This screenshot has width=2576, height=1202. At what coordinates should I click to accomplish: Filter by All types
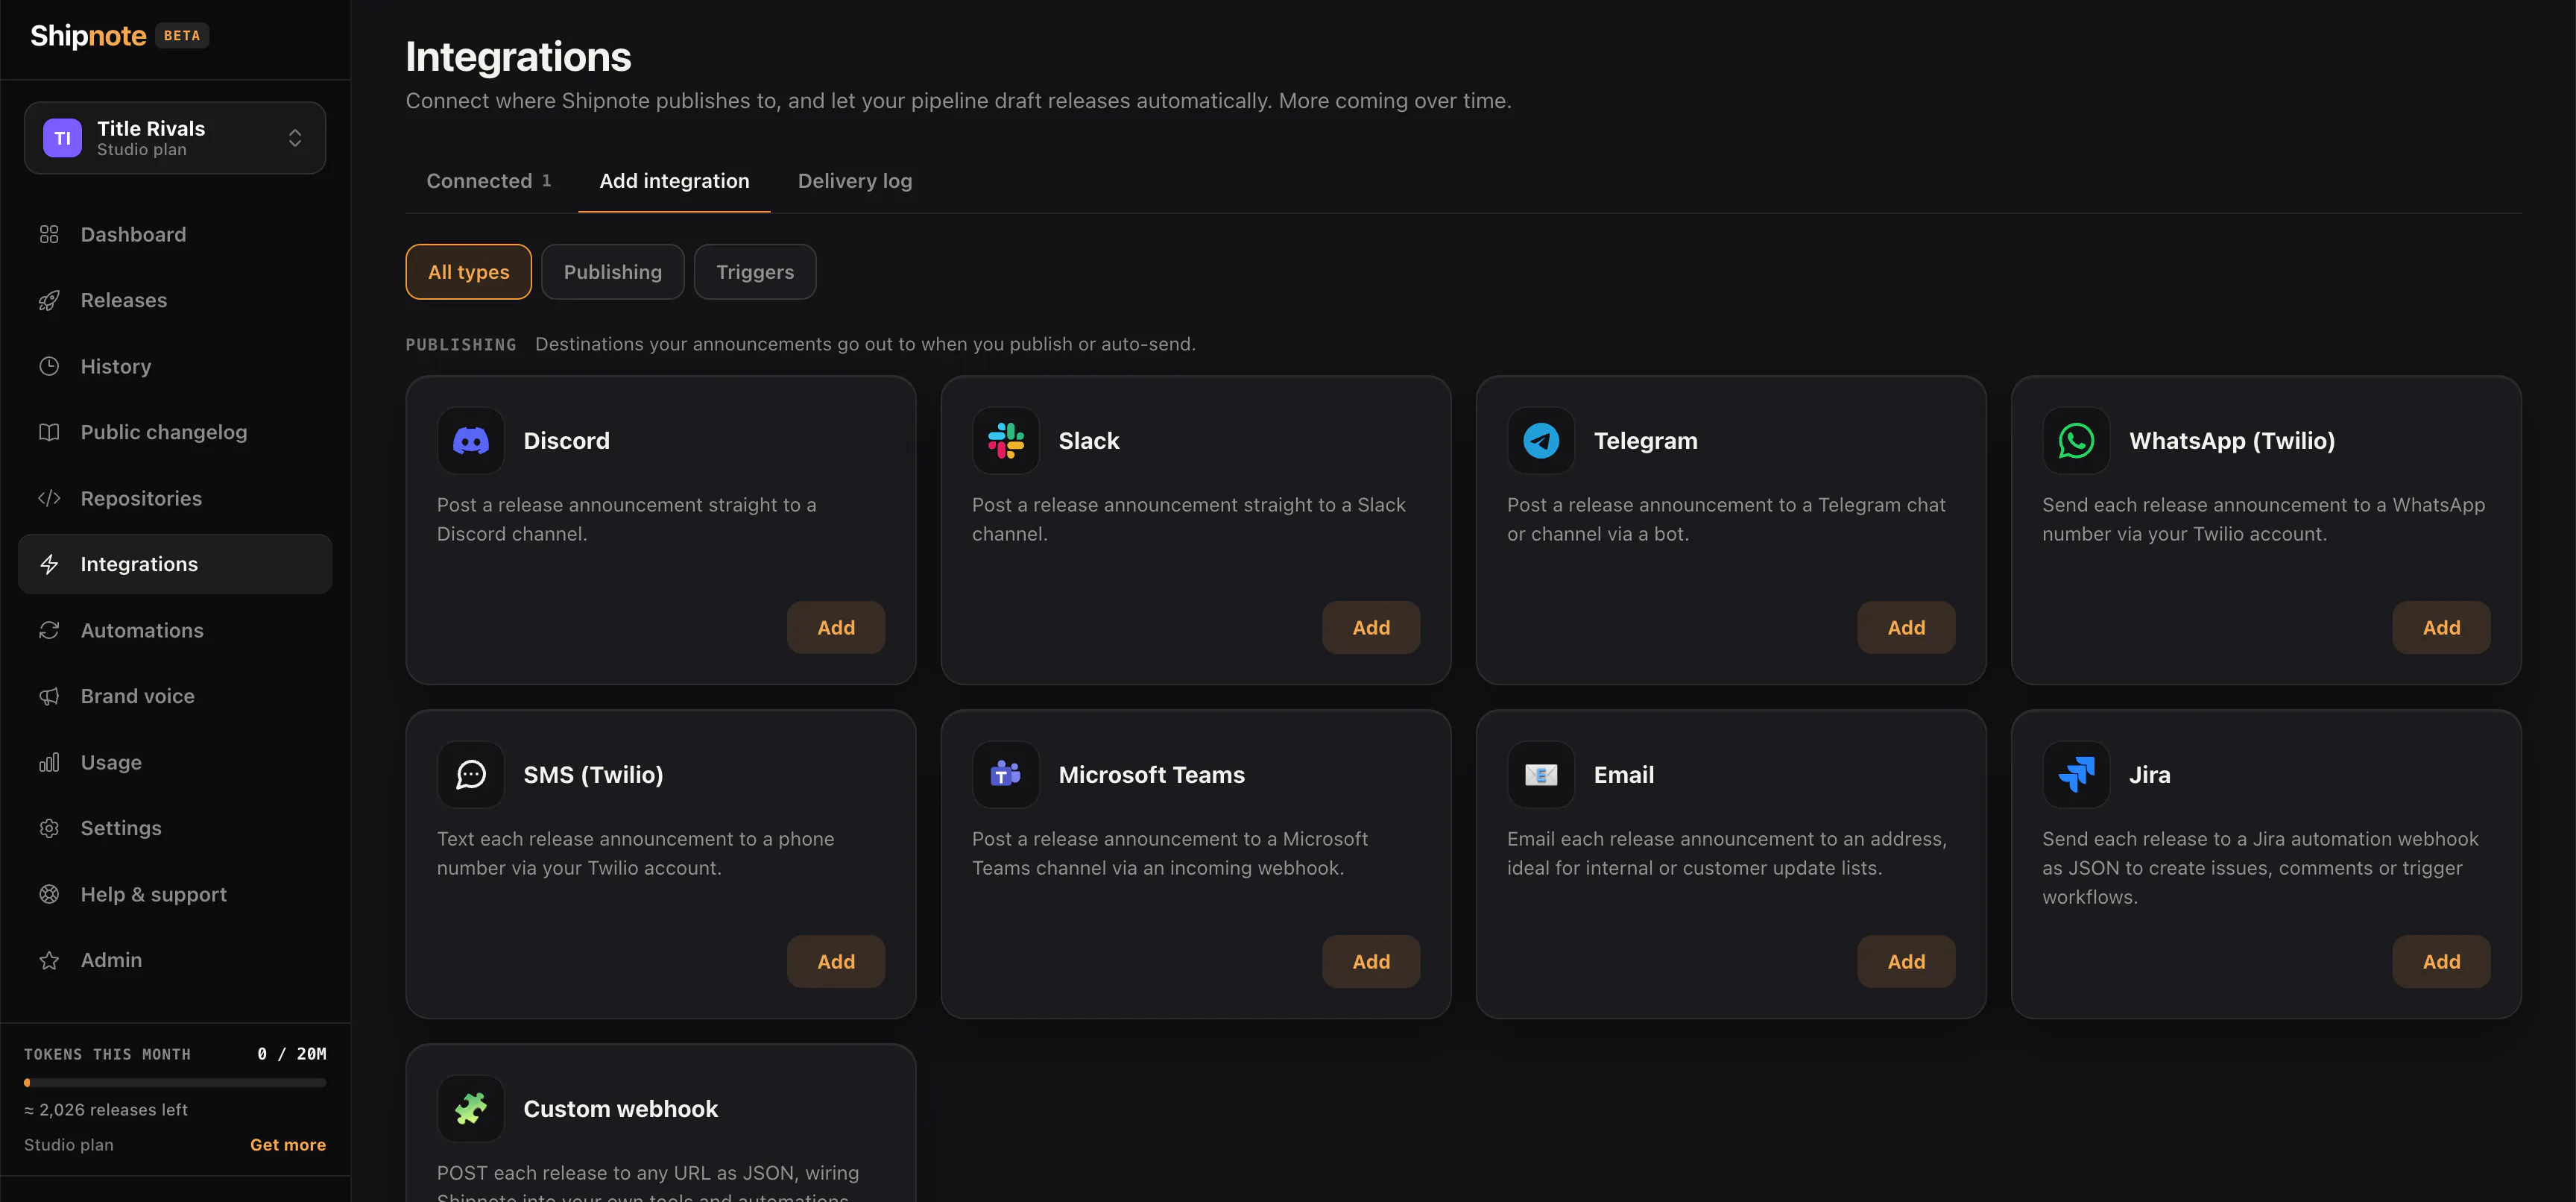click(468, 272)
